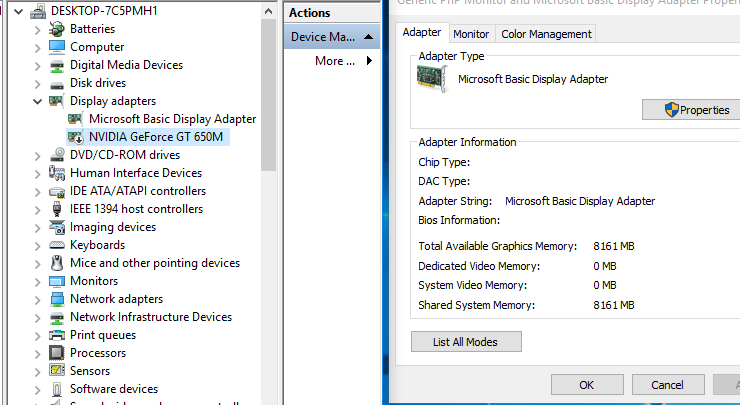Click the Human Interface Devices icon
The image size is (740, 405).
[57, 173]
